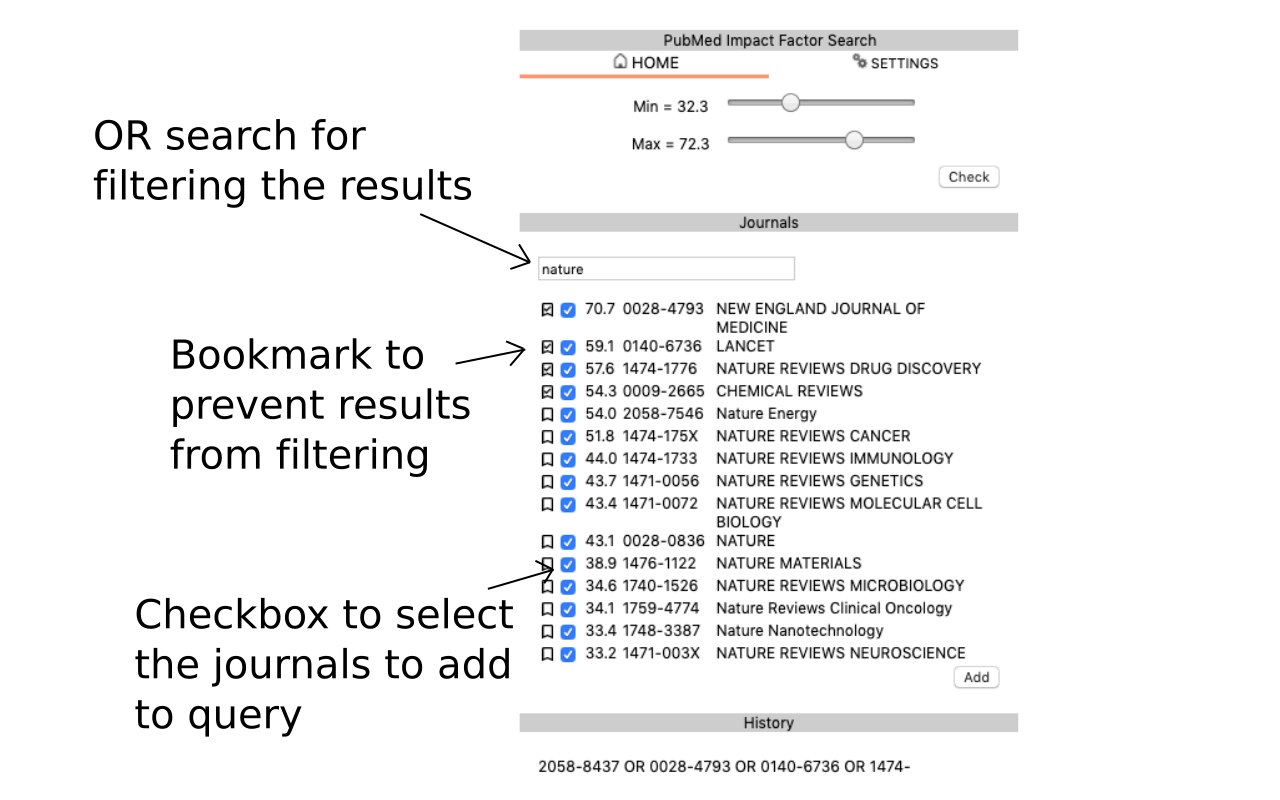This screenshot has width=1280, height=800.
Task: Bookmark the Nature Energy journal
Action: click(547, 414)
